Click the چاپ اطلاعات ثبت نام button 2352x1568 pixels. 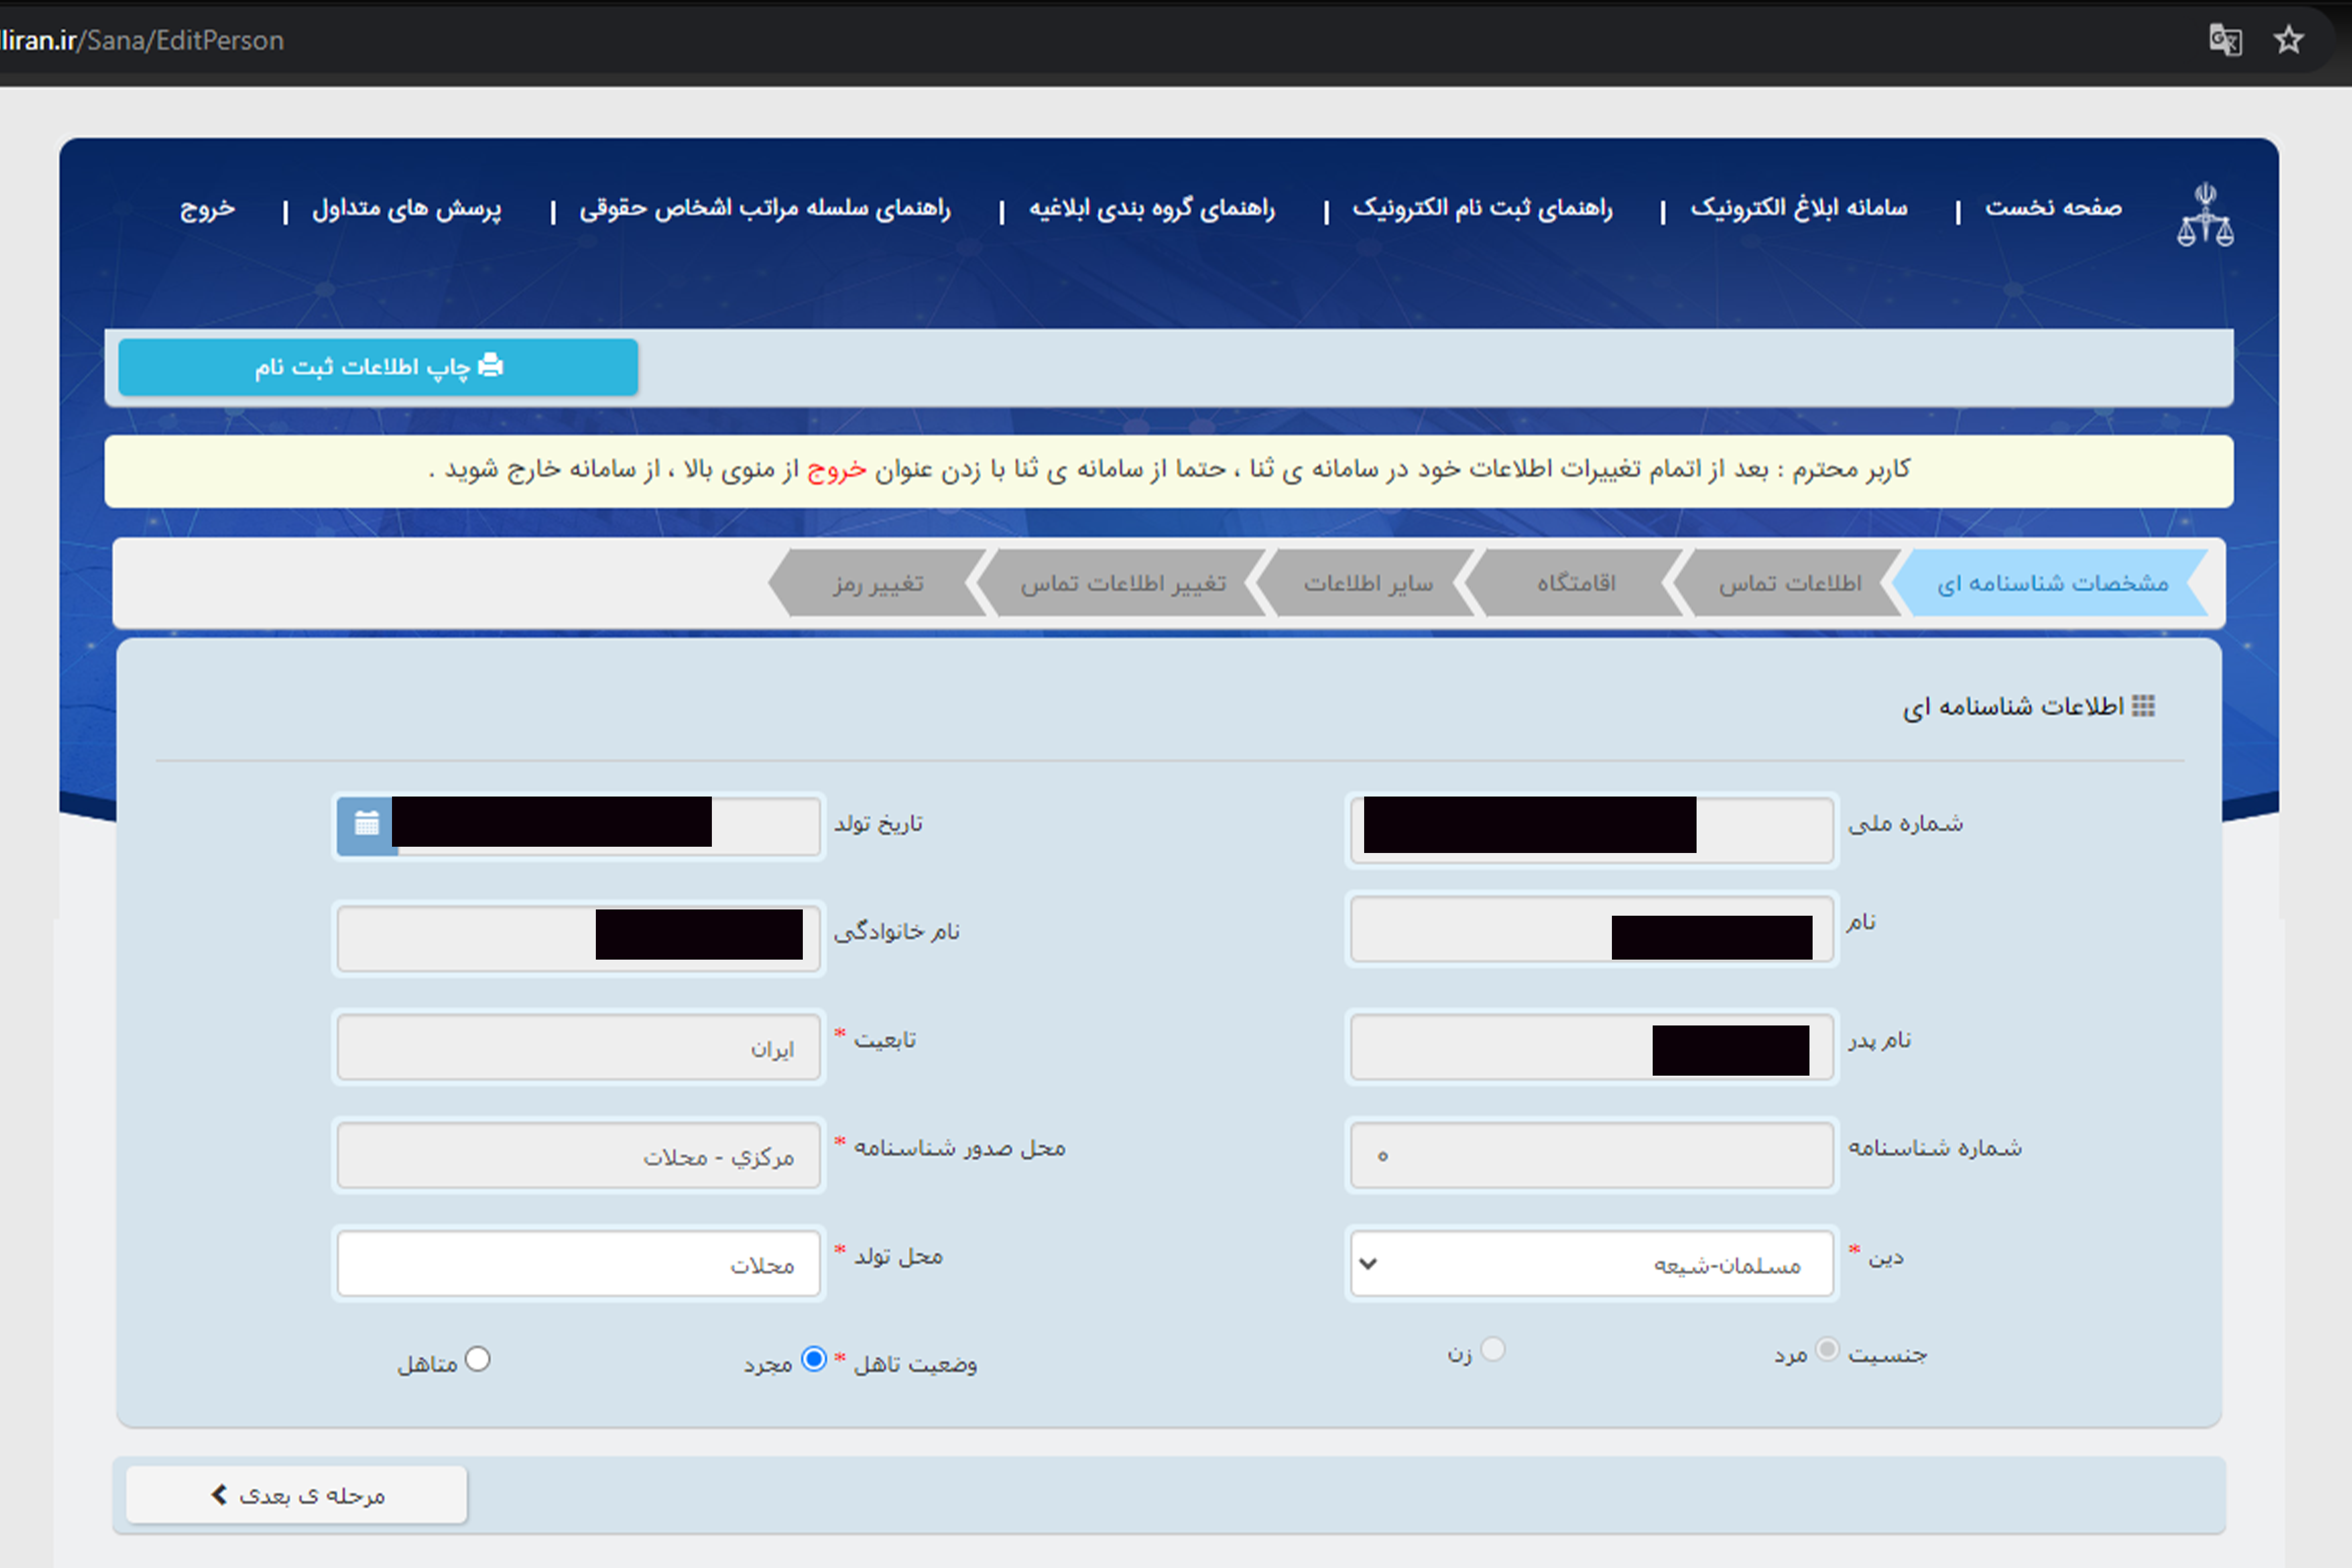[x=378, y=367]
